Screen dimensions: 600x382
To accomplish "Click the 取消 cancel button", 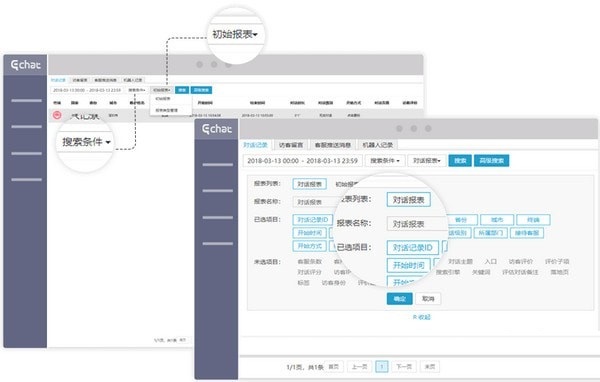I will pos(428,299).
